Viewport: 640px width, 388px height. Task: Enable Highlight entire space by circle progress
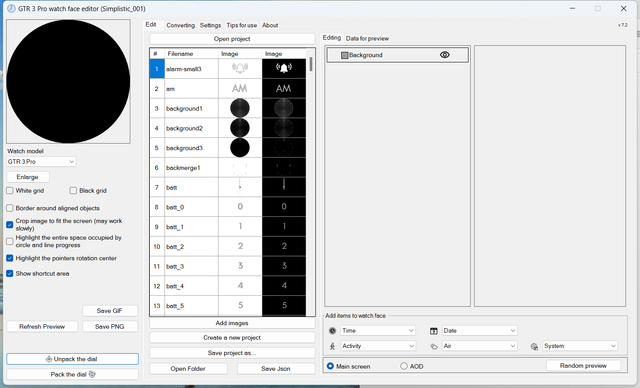pos(10,241)
